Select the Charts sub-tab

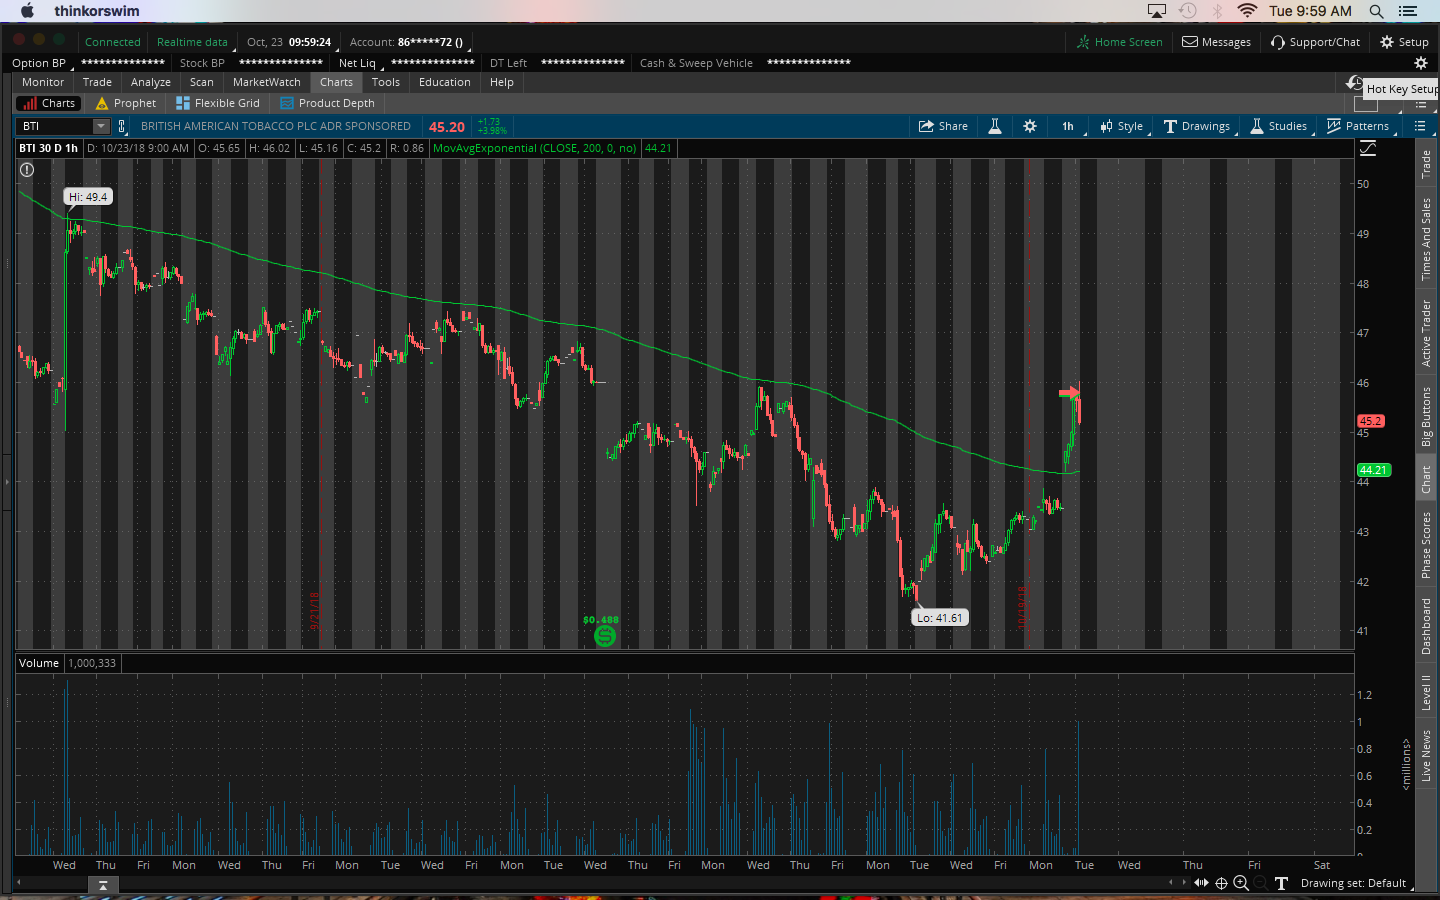coord(48,103)
